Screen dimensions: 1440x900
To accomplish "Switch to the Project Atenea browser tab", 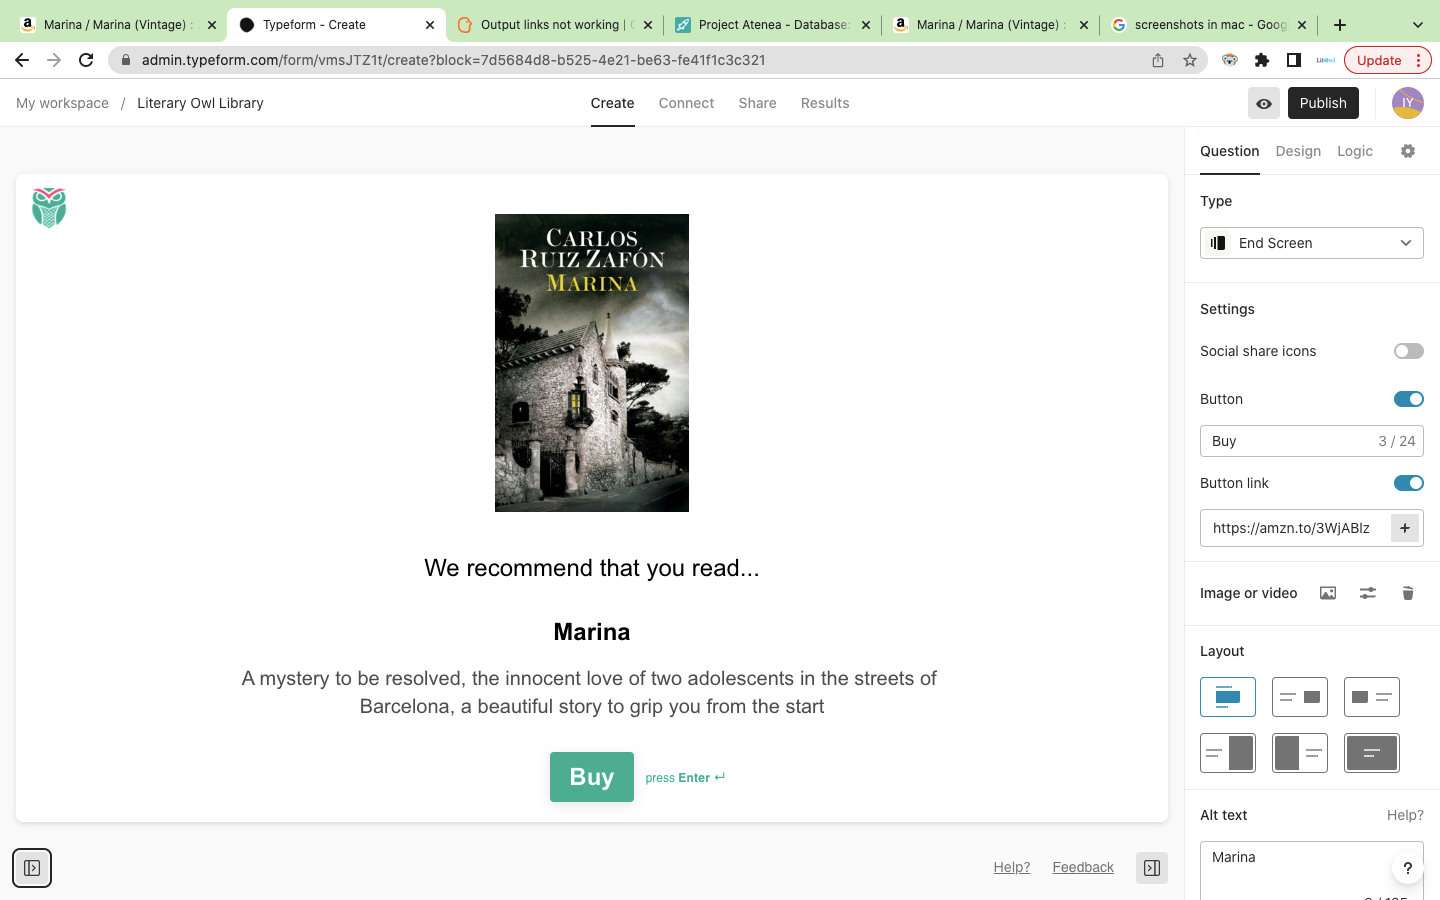I will point(773,25).
